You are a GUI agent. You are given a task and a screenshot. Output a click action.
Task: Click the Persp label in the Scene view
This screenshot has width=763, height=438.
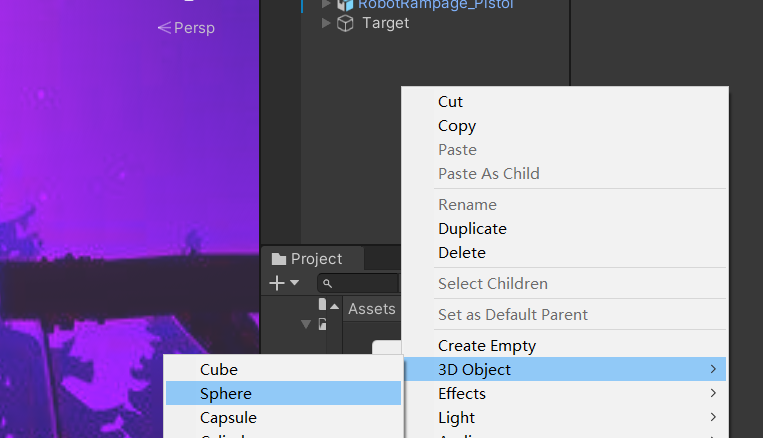(x=187, y=28)
